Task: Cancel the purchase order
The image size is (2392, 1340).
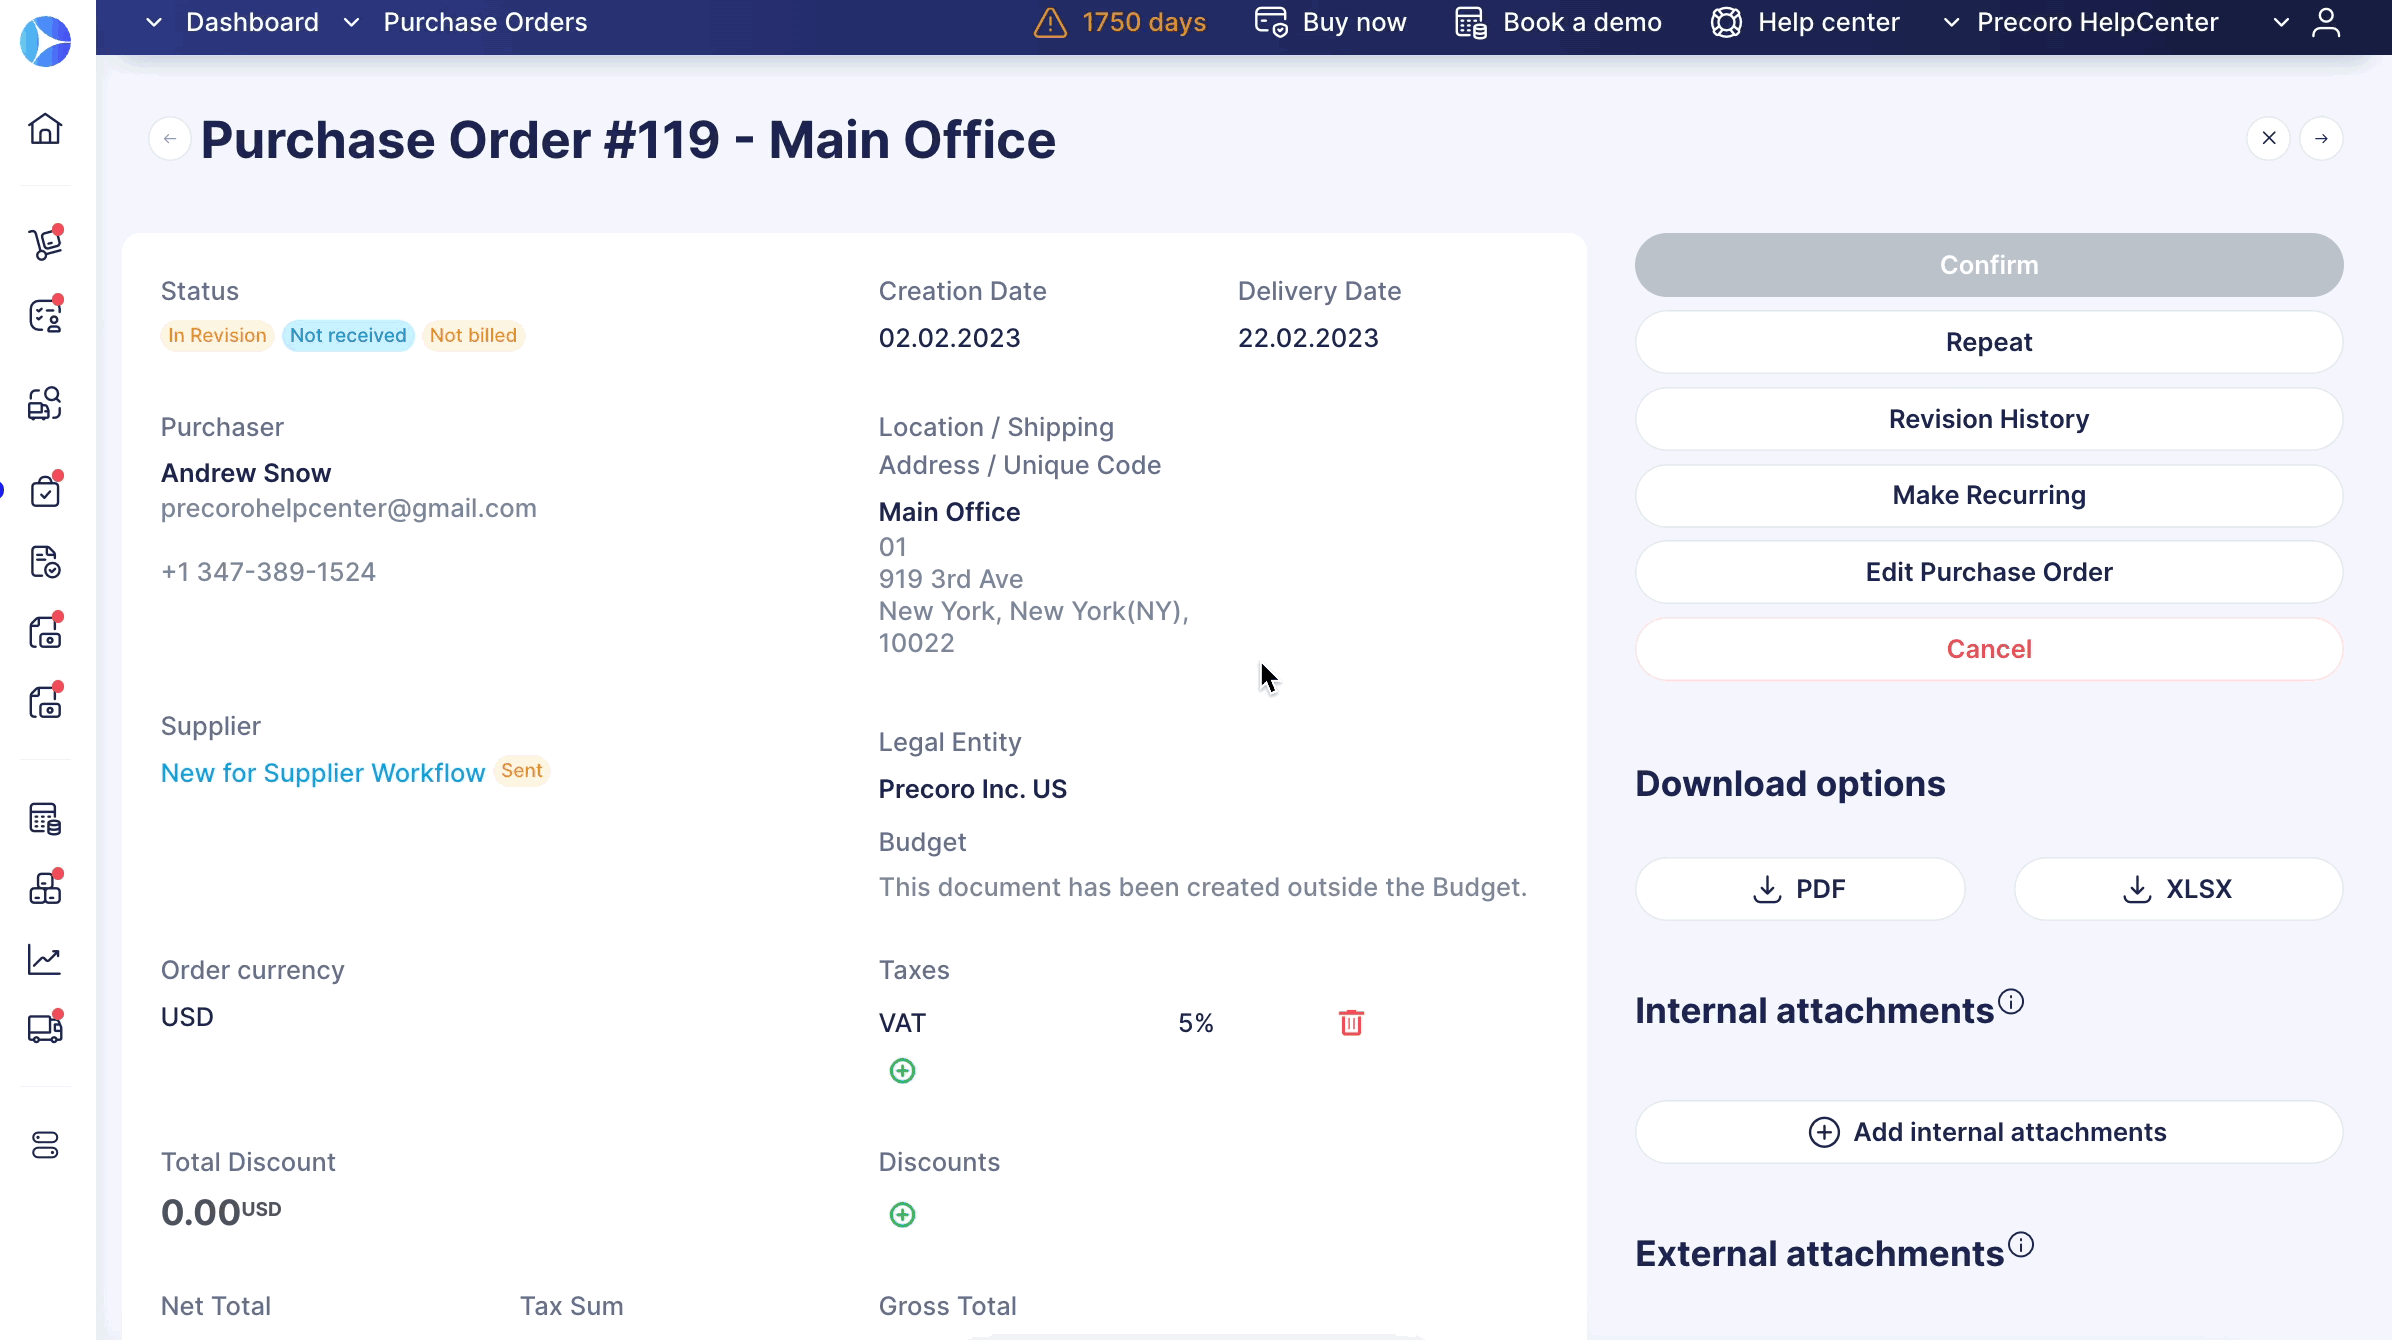Action: [x=1988, y=649]
